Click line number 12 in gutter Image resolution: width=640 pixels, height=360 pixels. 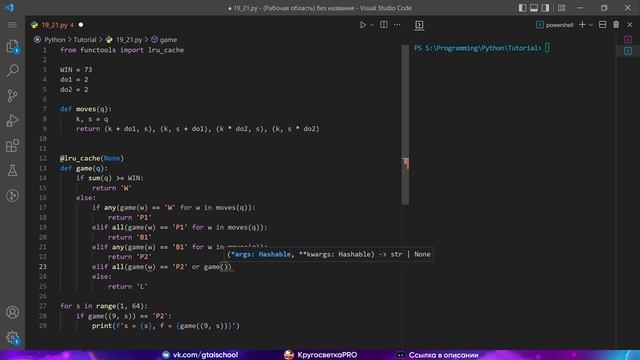(43, 158)
